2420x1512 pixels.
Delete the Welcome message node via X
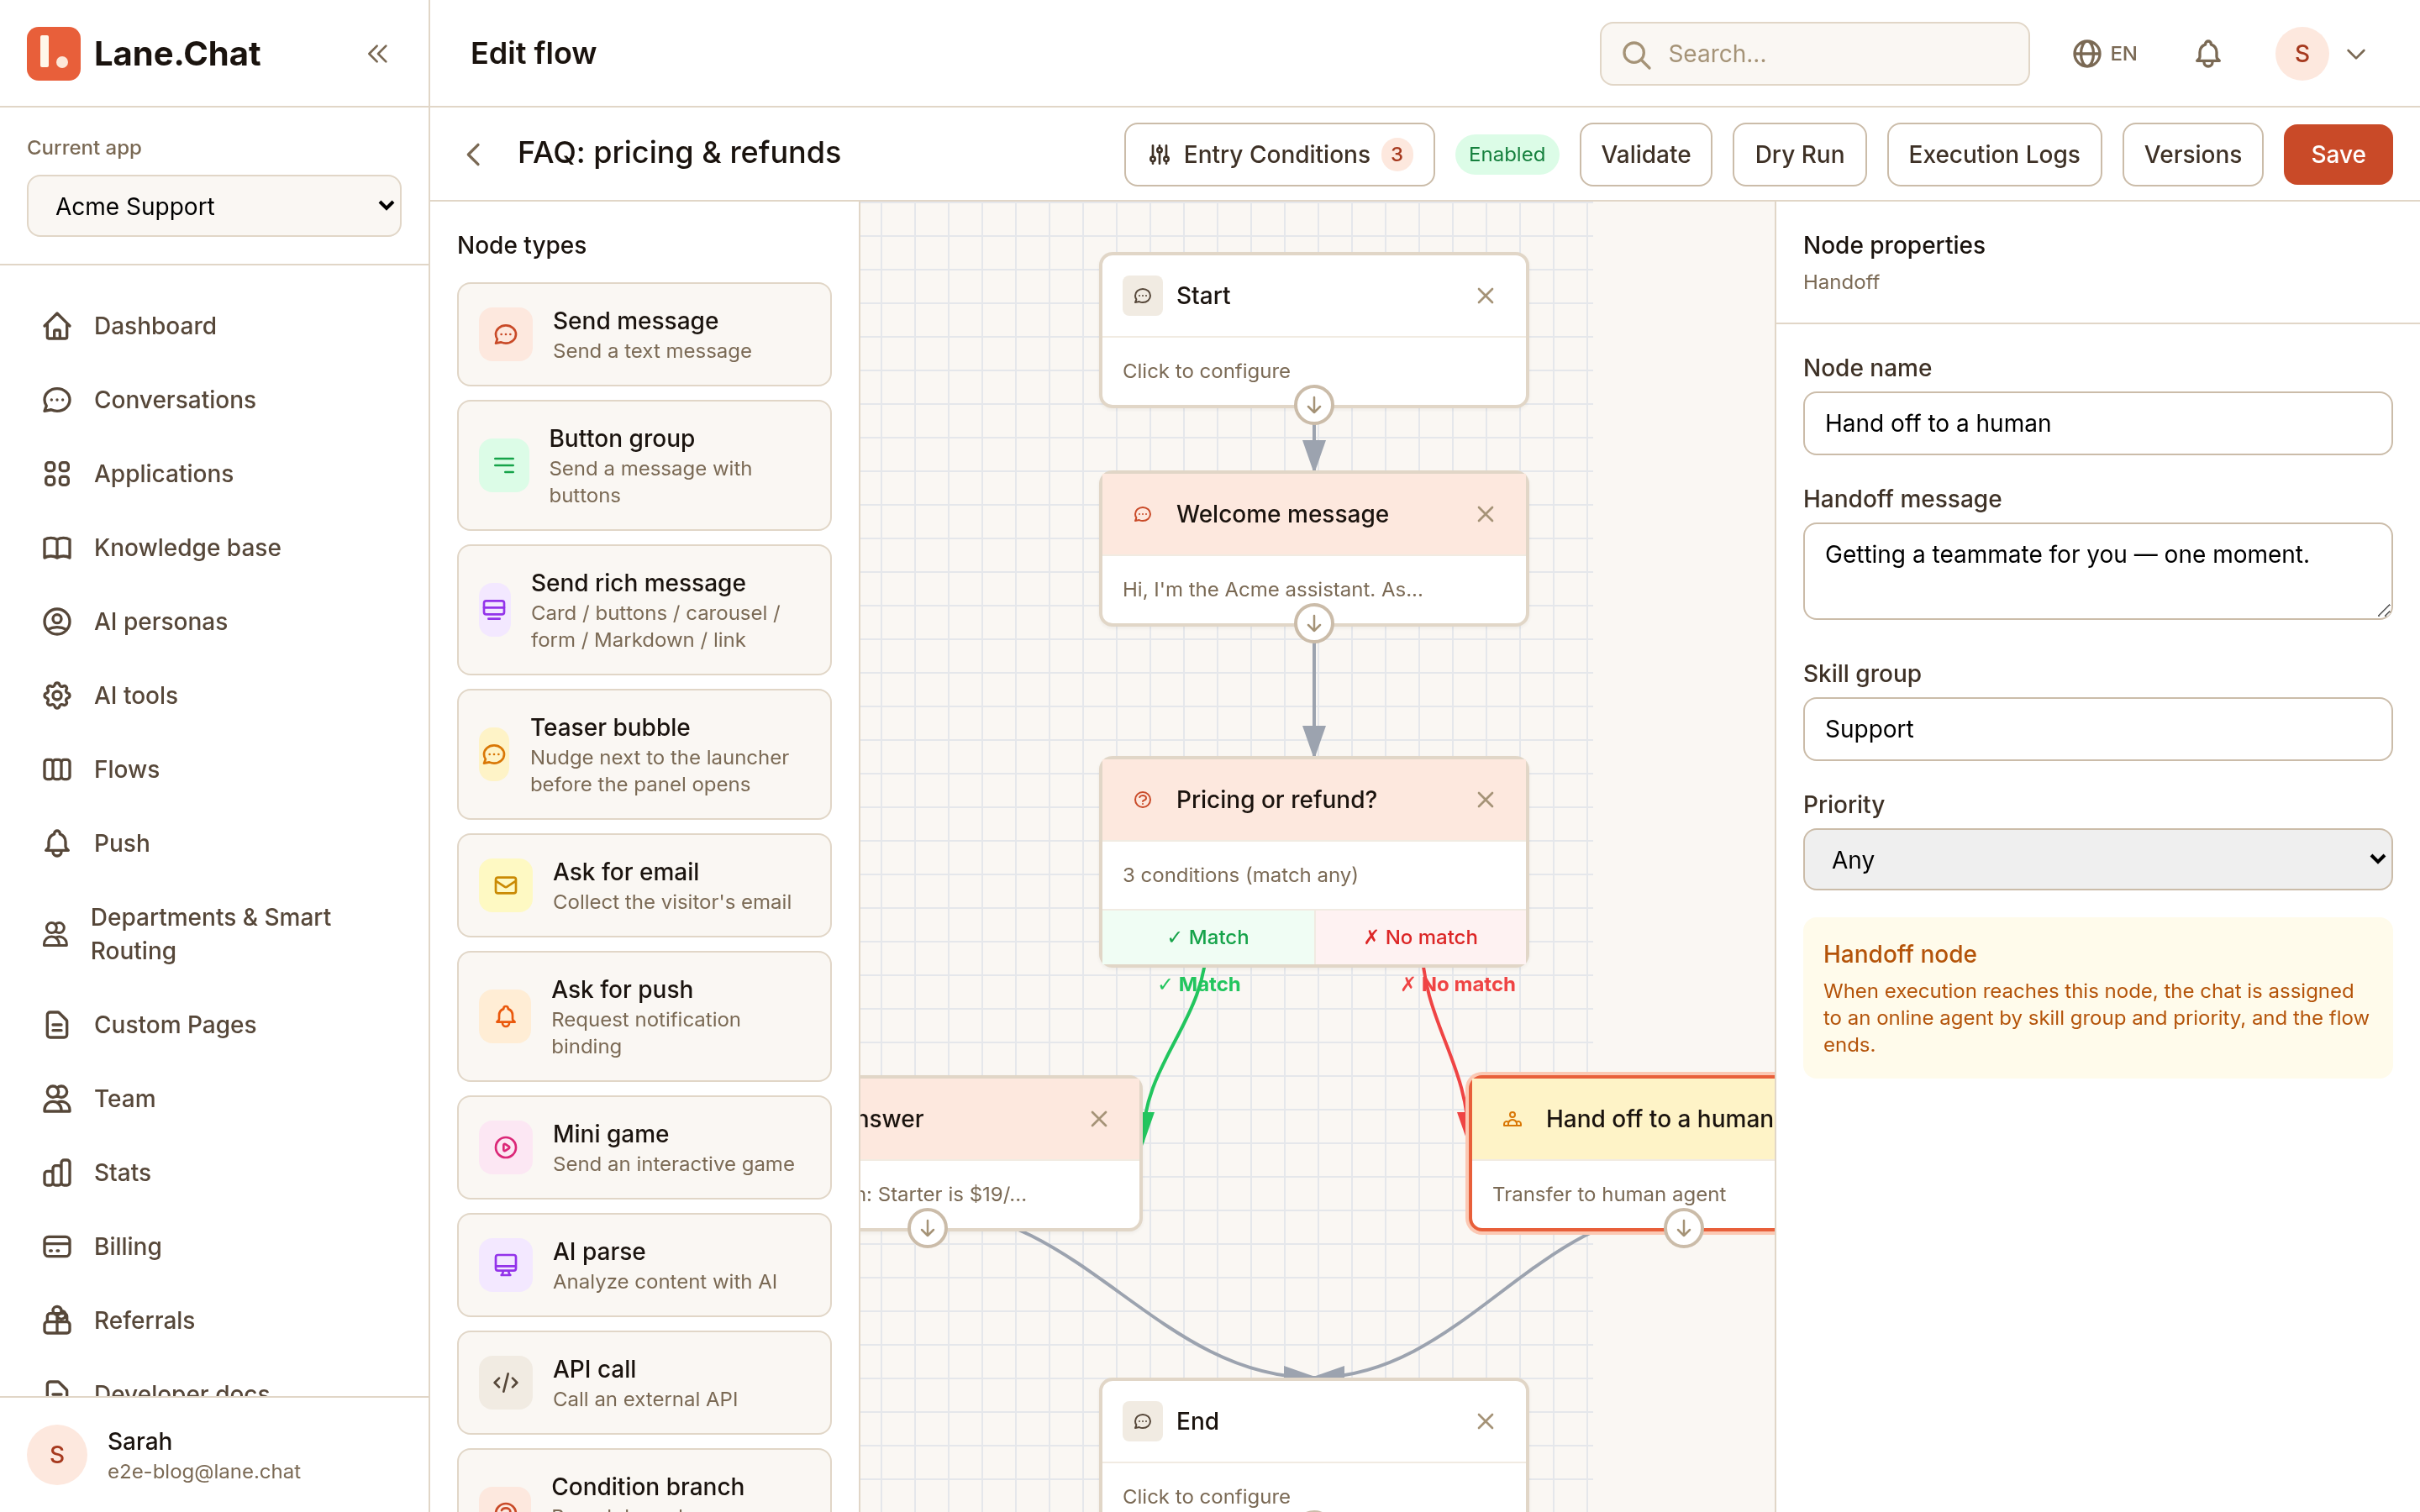pos(1485,514)
